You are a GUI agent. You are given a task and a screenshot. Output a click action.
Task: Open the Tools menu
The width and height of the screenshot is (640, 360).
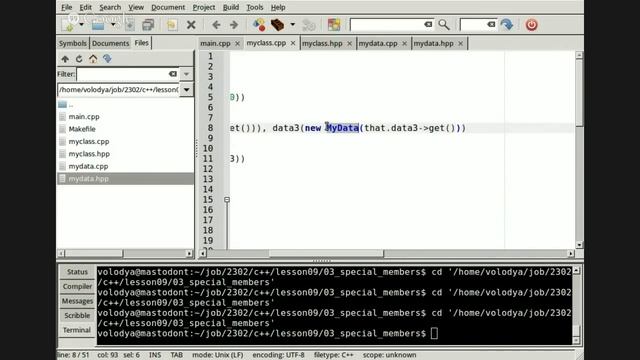(255, 7)
